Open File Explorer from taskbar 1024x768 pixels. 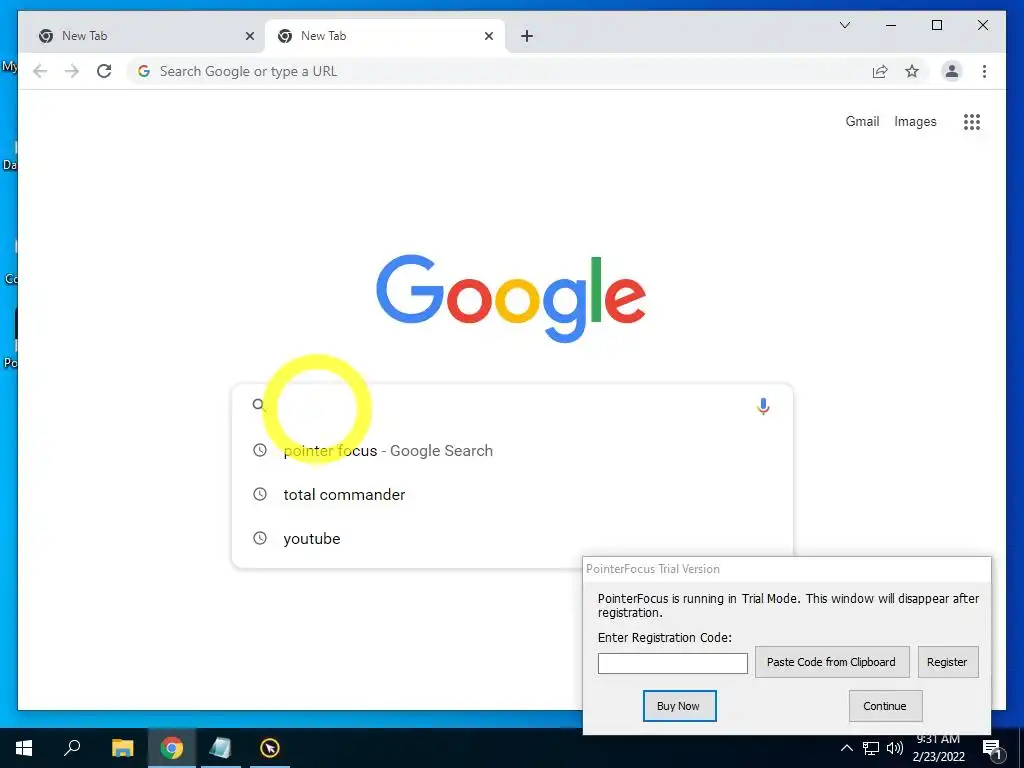122,748
